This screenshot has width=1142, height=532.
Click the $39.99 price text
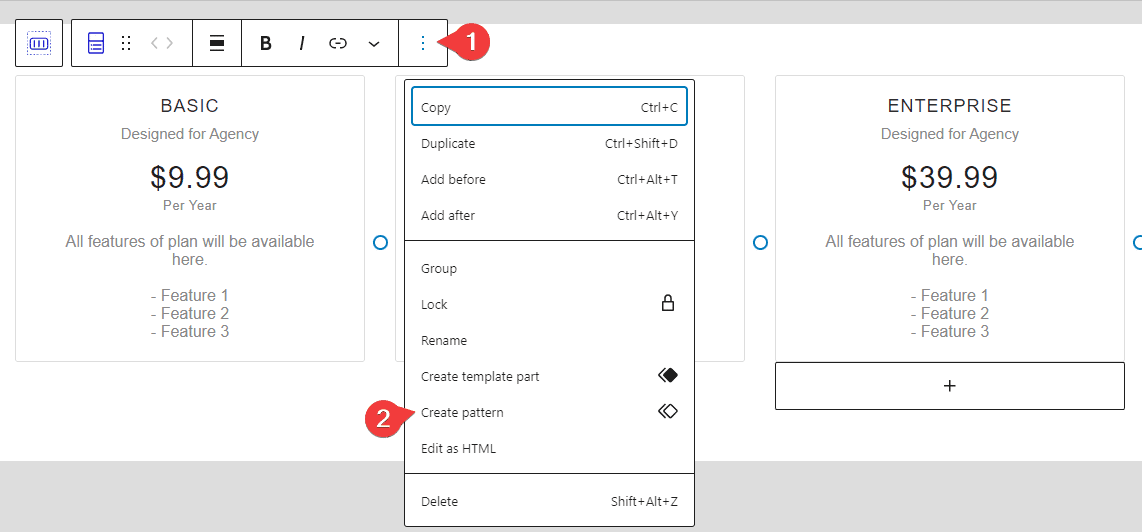point(950,177)
